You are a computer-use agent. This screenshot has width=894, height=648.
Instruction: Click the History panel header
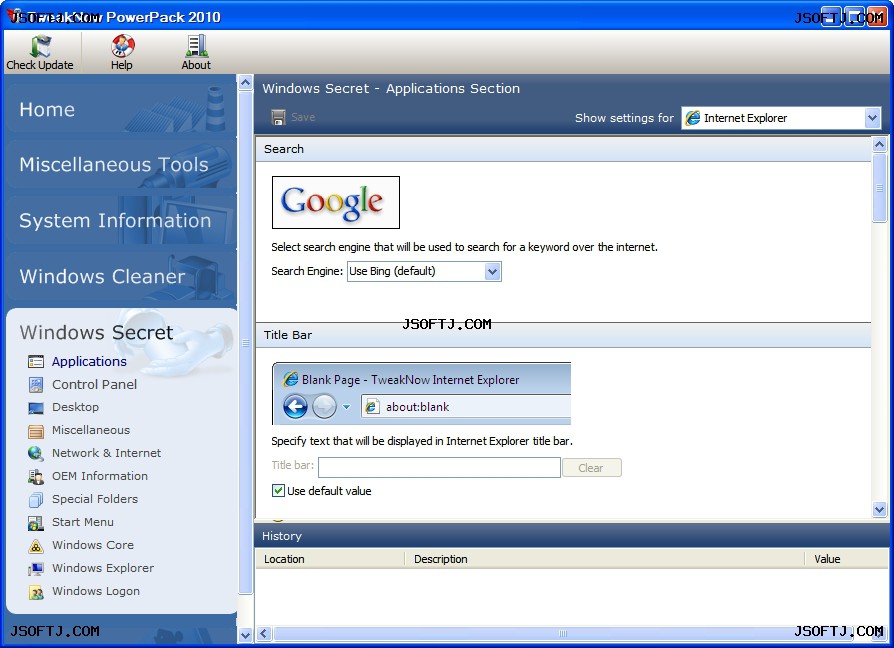tap(571, 536)
